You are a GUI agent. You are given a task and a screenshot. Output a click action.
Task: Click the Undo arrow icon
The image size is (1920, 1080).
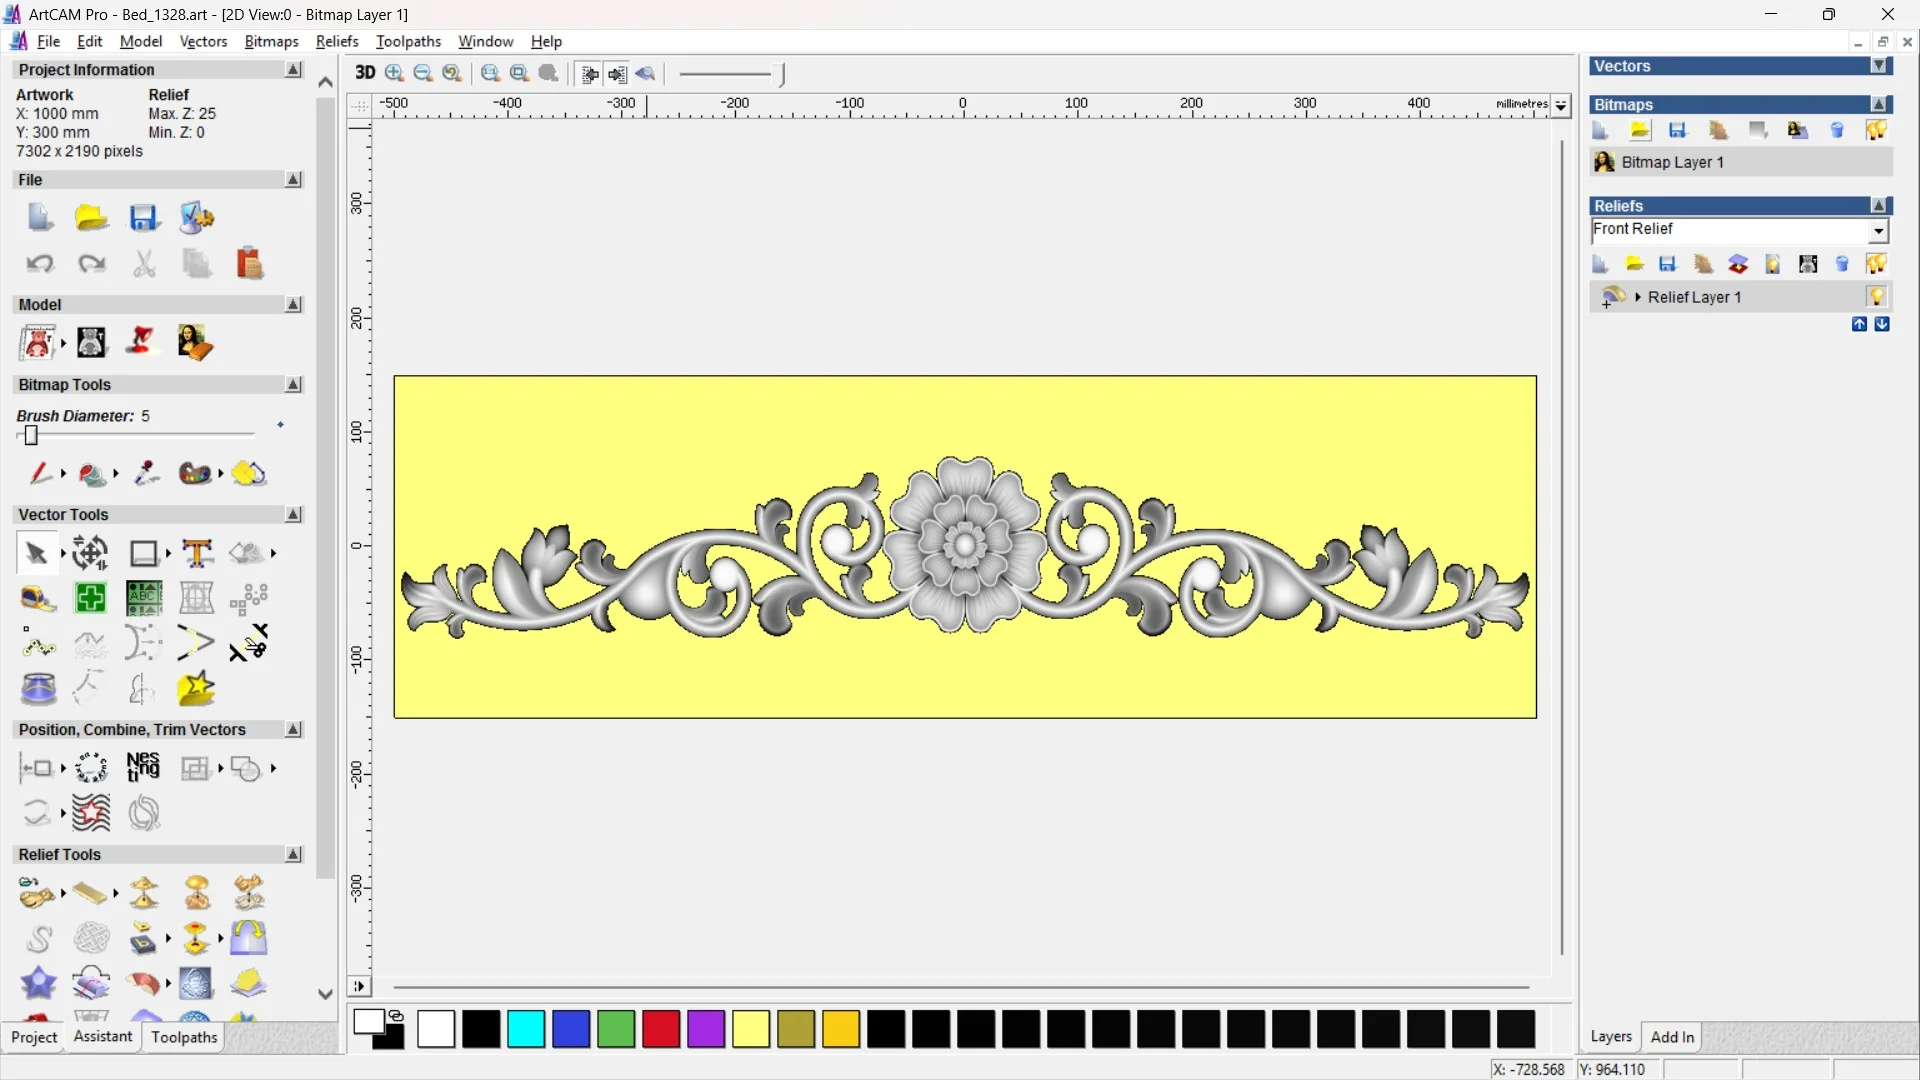click(39, 264)
